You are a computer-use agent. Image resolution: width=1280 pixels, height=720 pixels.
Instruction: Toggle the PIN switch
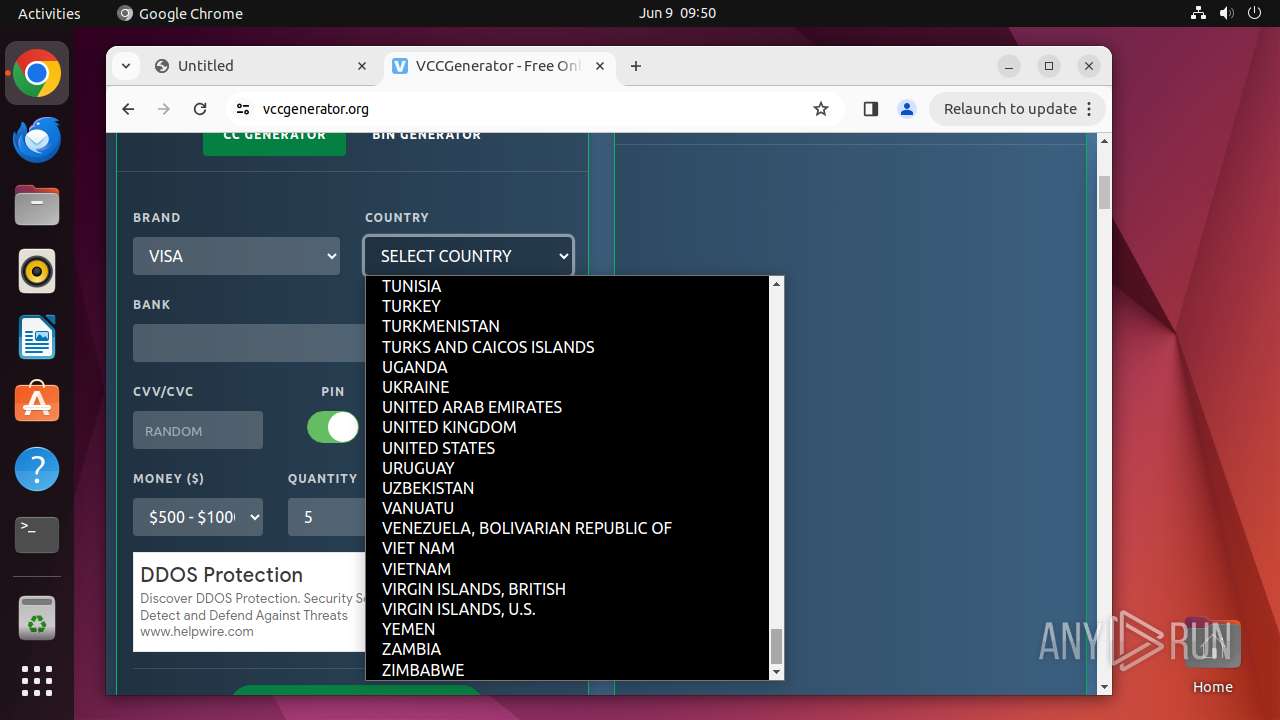pos(332,427)
